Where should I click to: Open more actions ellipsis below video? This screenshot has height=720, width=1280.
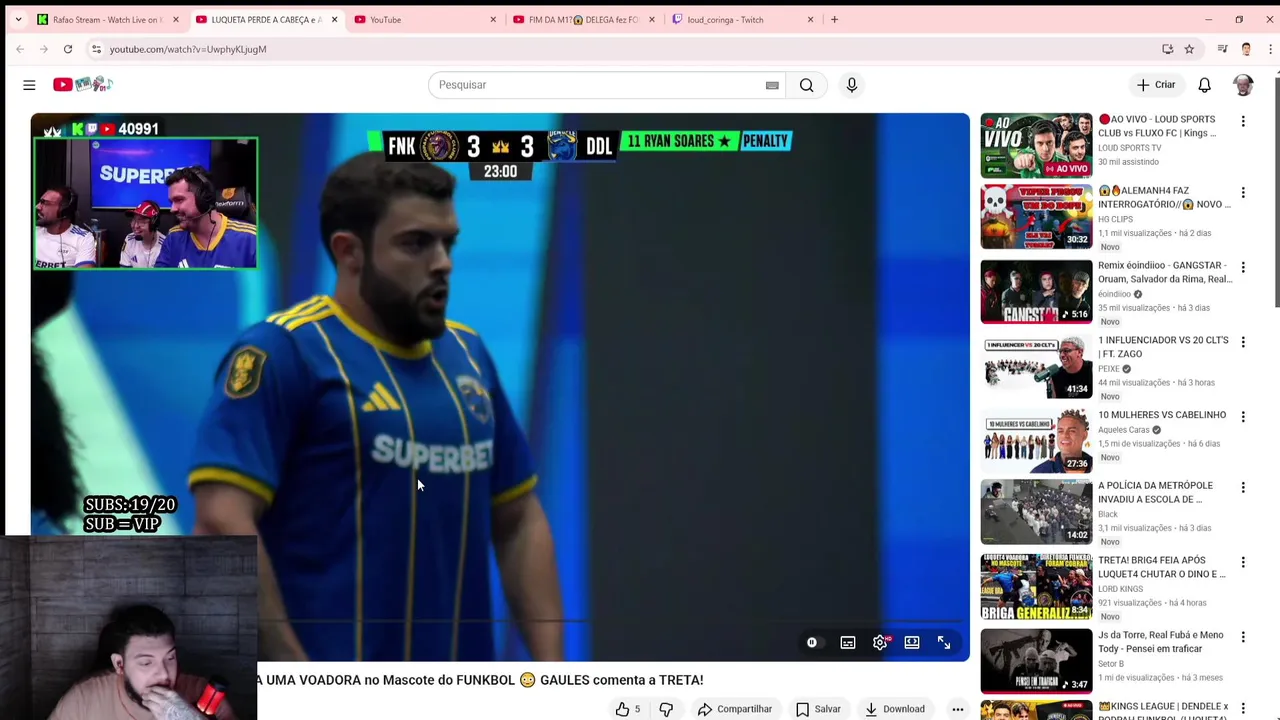(x=957, y=709)
